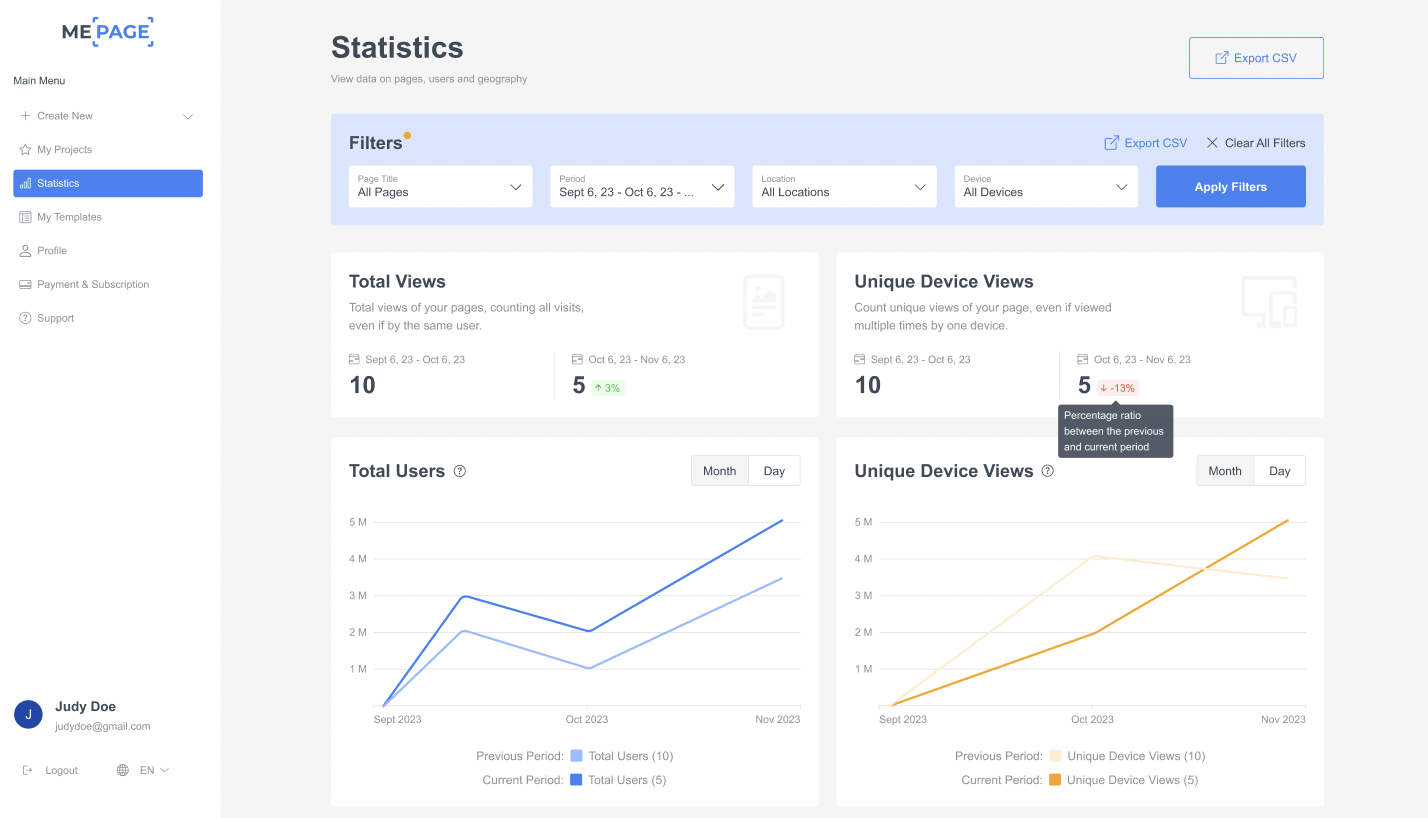Select Month view on Total Users chart

pos(719,471)
